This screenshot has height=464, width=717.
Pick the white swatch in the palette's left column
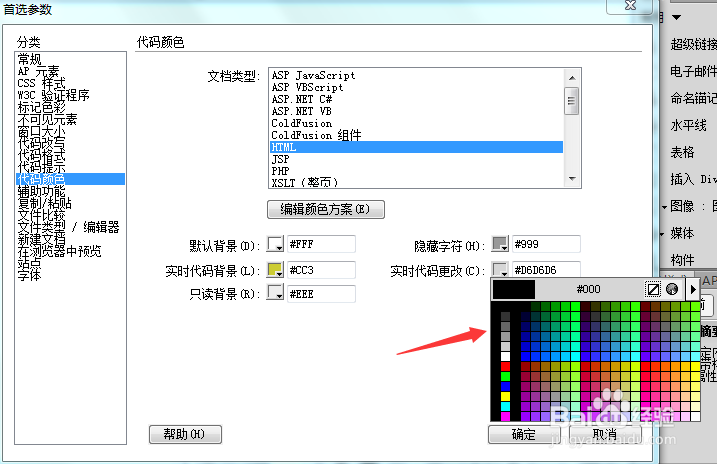[x=505, y=356]
